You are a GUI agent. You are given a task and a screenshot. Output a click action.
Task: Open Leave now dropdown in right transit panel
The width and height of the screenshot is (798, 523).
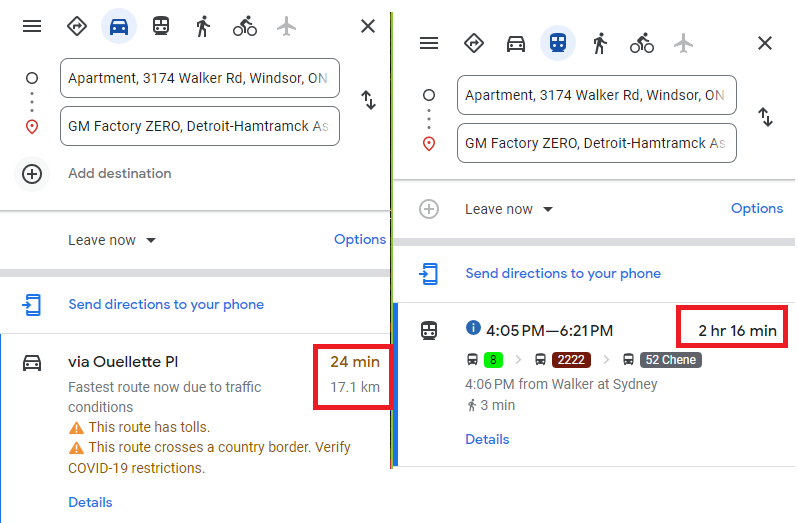[x=509, y=209]
